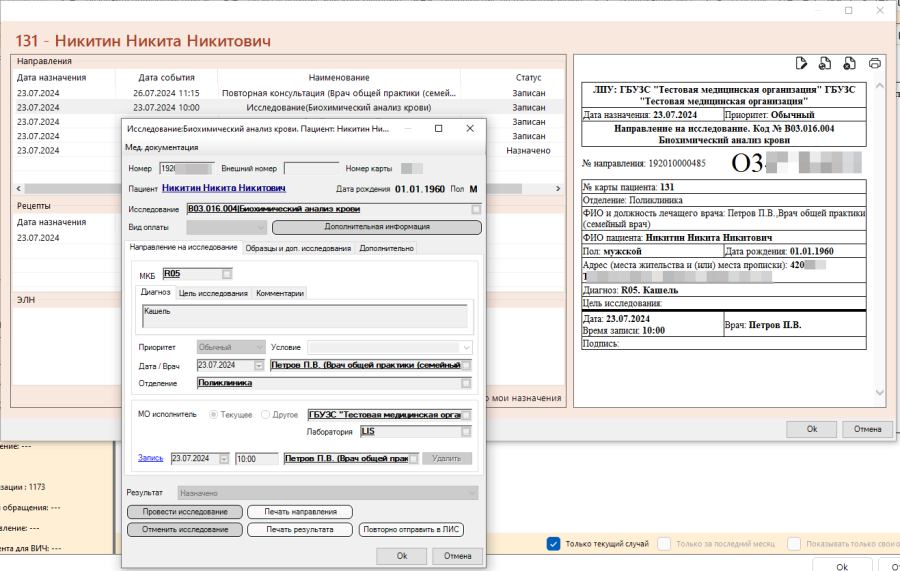The height and width of the screenshot is (571, 900).
Task: Open doctor lookup in Дата / Врач row
Action: tap(466, 366)
